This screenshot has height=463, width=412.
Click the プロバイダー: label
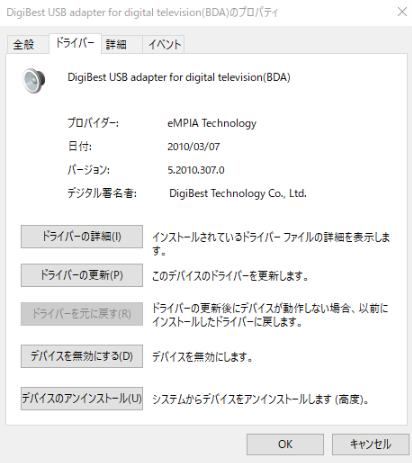tap(93, 123)
